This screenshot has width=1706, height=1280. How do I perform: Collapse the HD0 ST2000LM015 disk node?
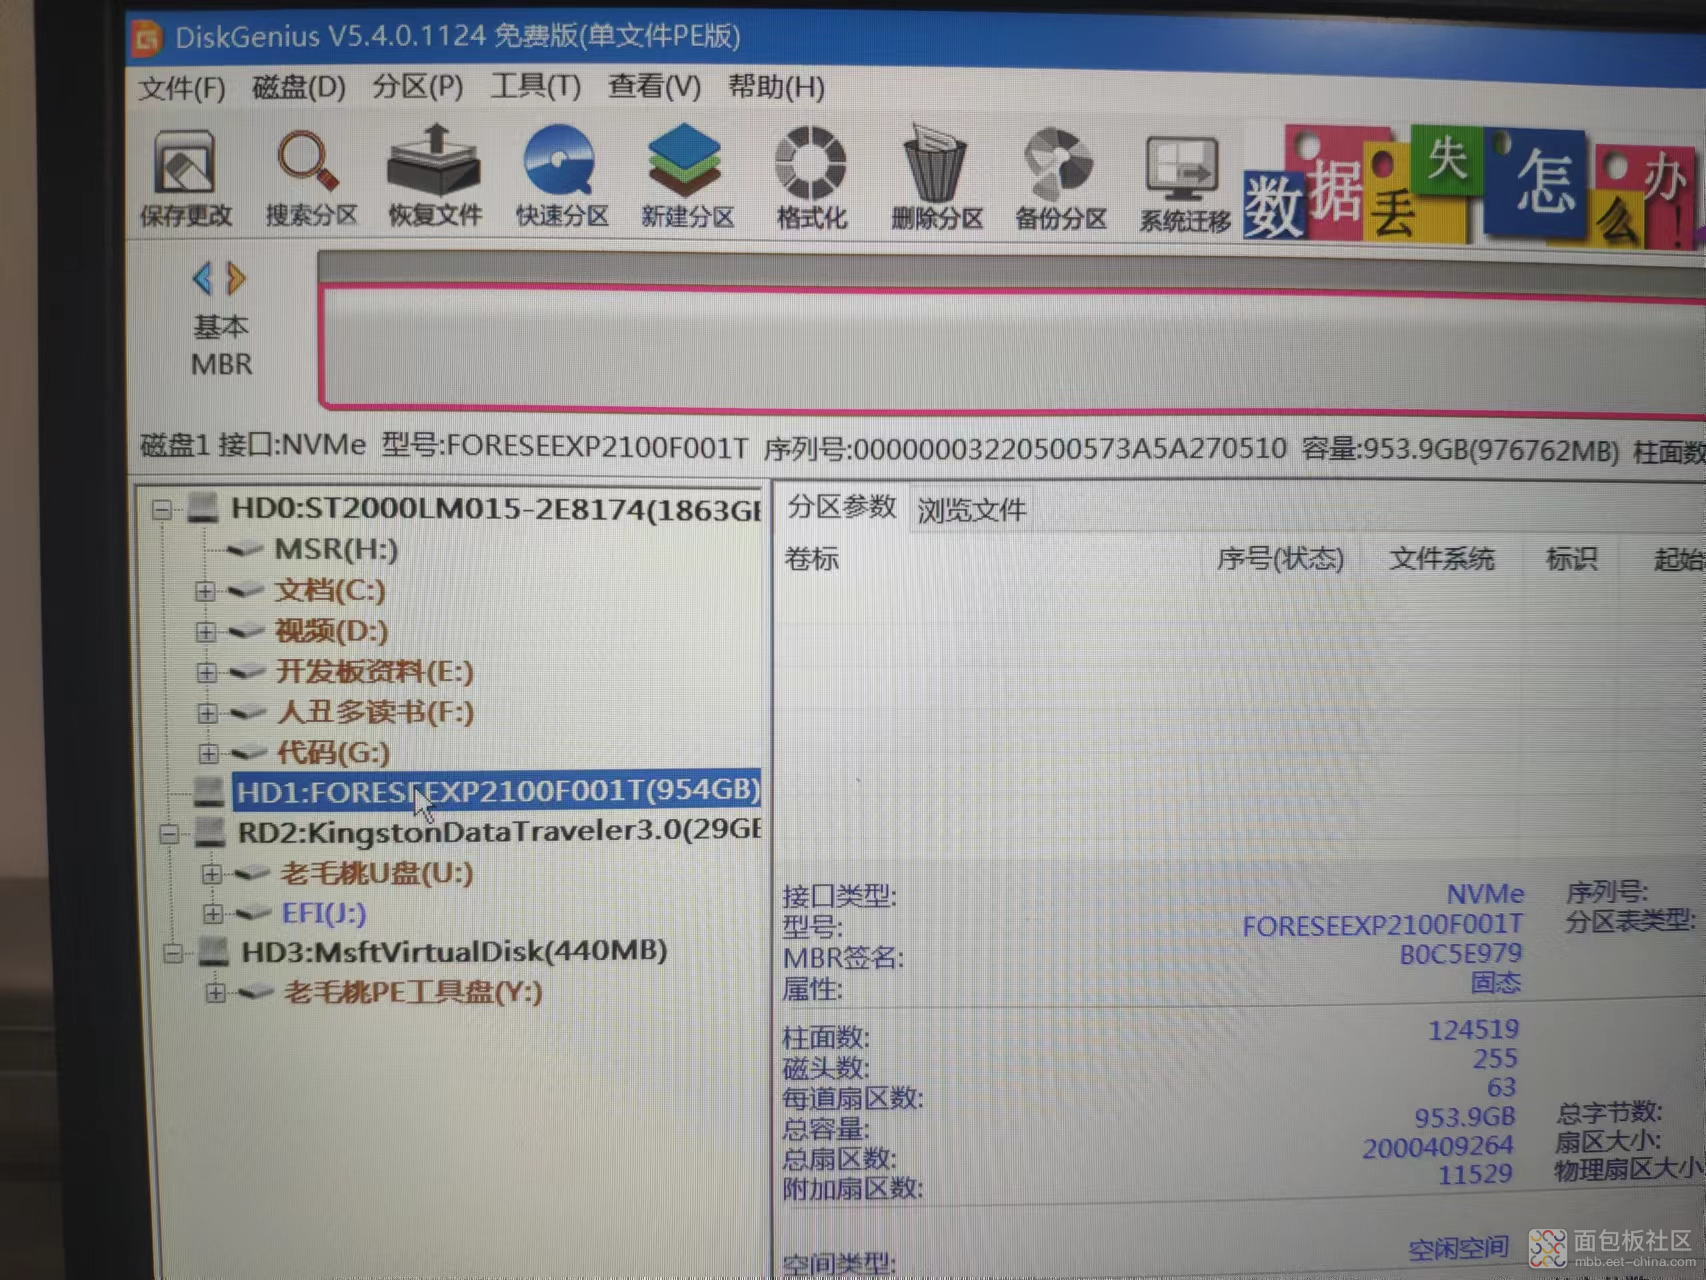161,510
